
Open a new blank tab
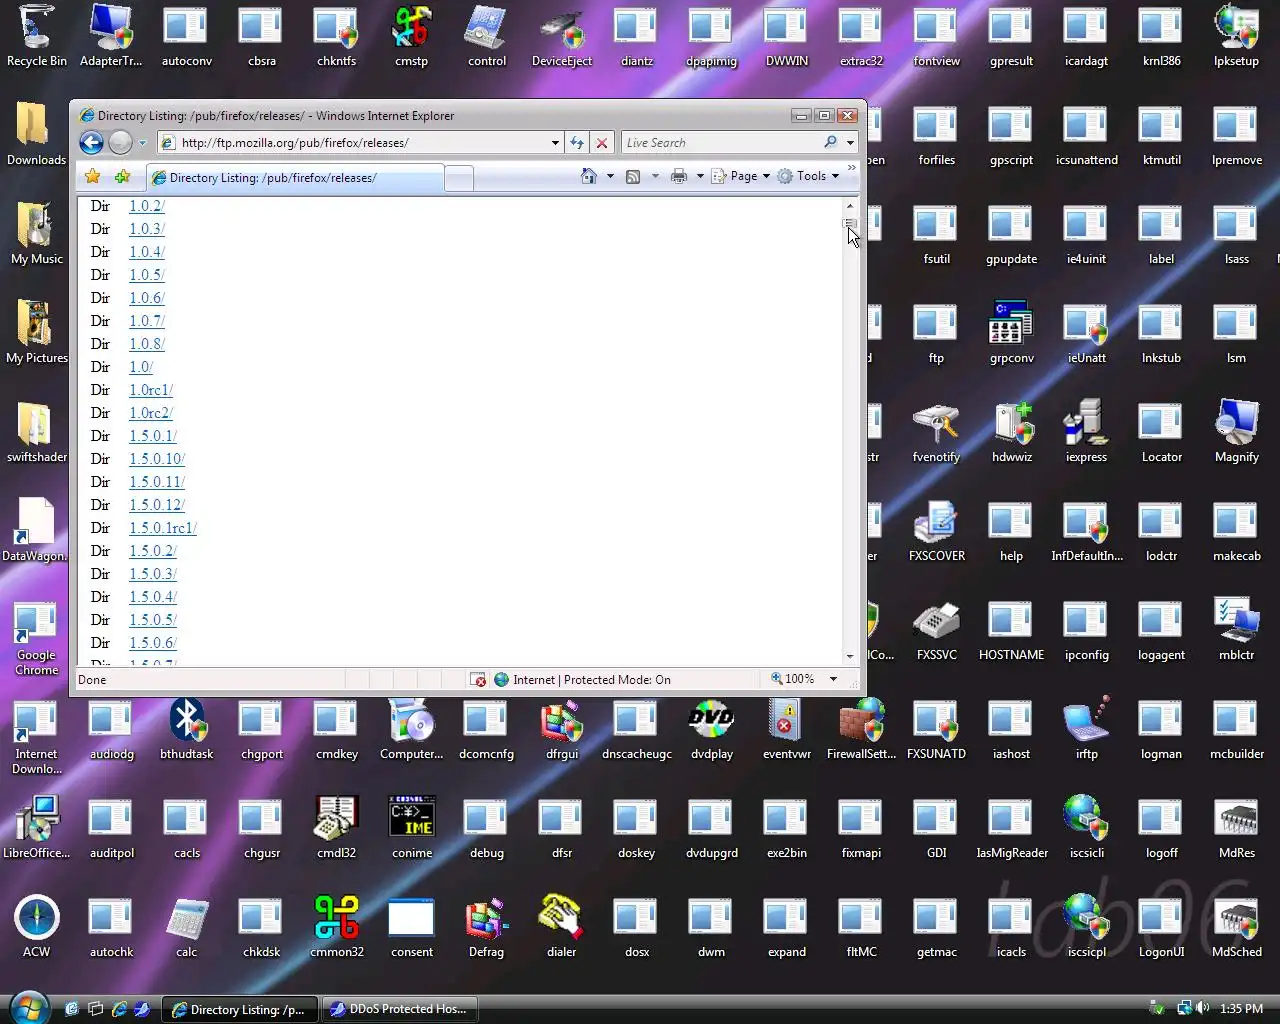point(458,179)
